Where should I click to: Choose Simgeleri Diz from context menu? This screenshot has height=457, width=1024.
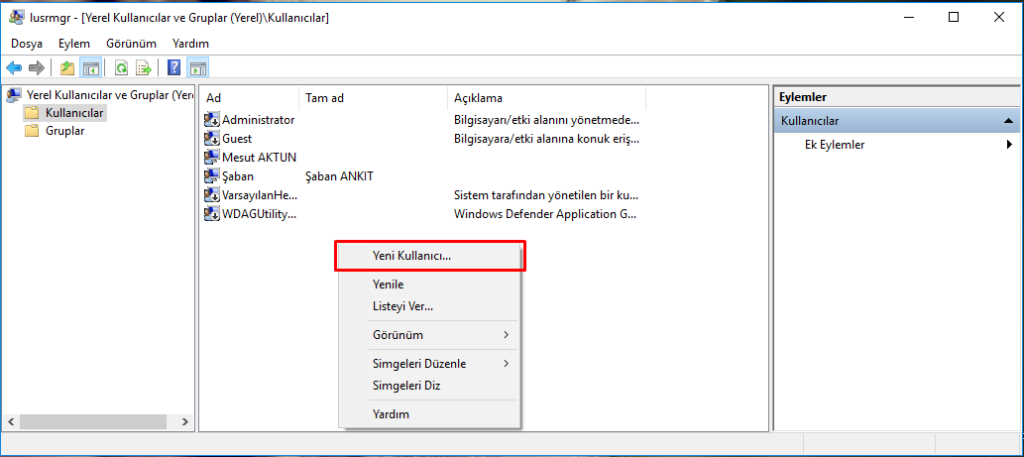click(x=430, y=385)
